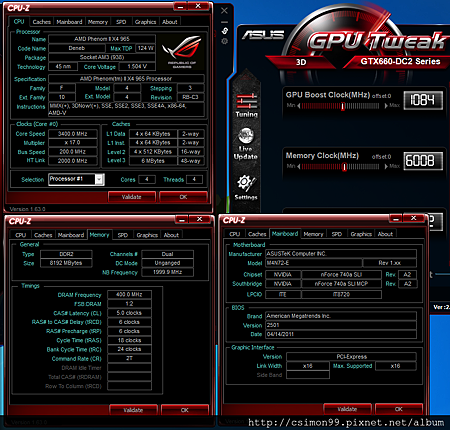Select Caches tab in the CPU-Z Memory window
The image size is (450, 430).
(43, 235)
